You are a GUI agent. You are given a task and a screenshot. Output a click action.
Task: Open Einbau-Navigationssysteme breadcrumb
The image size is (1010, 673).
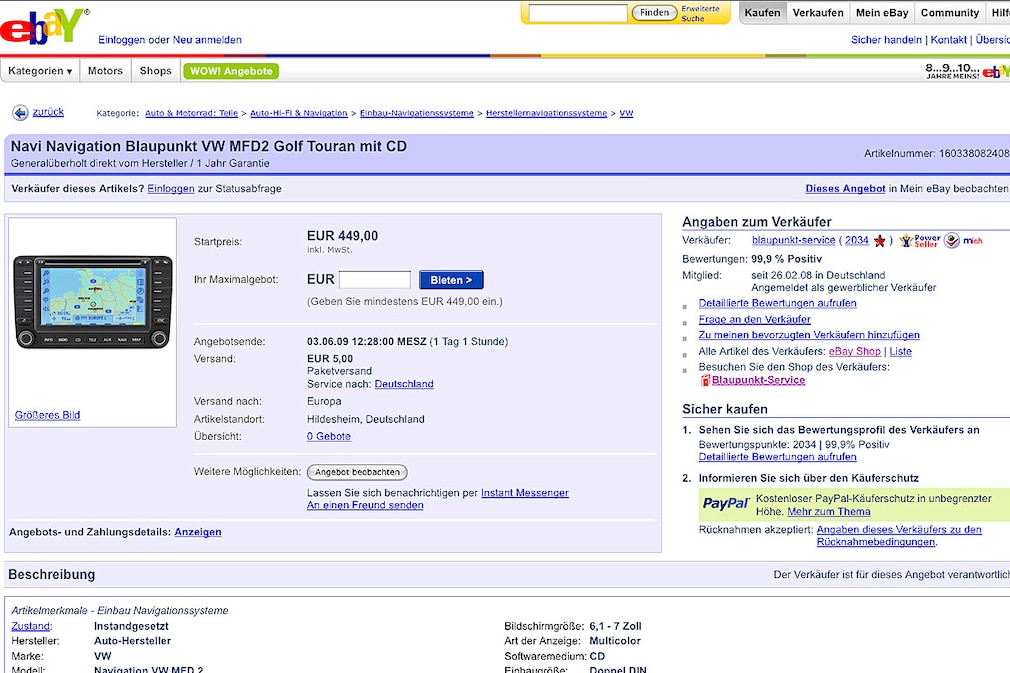417,113
